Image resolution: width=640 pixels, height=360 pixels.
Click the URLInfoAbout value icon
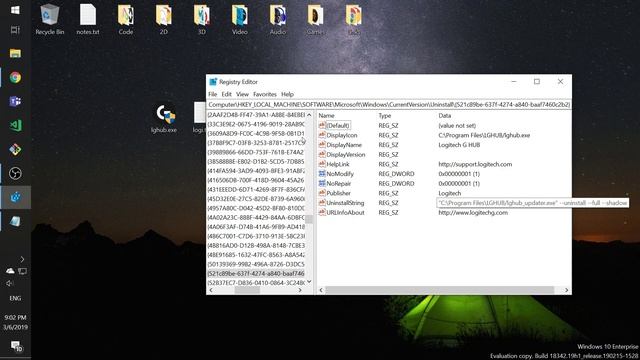pos(322,212)
